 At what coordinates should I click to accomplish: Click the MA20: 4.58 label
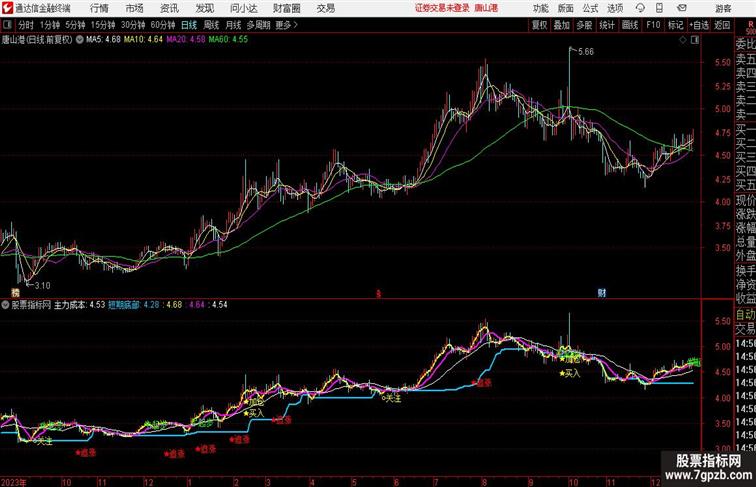(x=186, y=40)
